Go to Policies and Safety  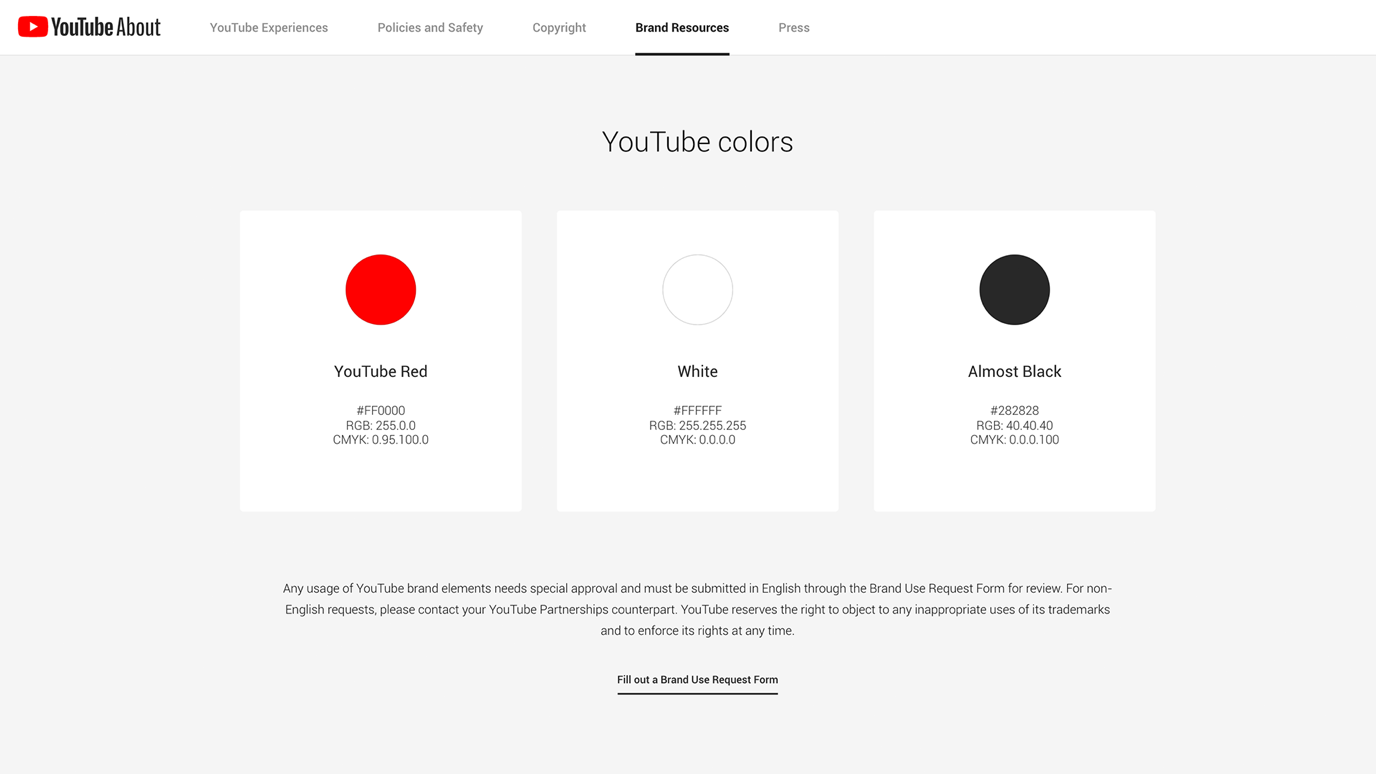pyautogui.click(x=430, y=28)
